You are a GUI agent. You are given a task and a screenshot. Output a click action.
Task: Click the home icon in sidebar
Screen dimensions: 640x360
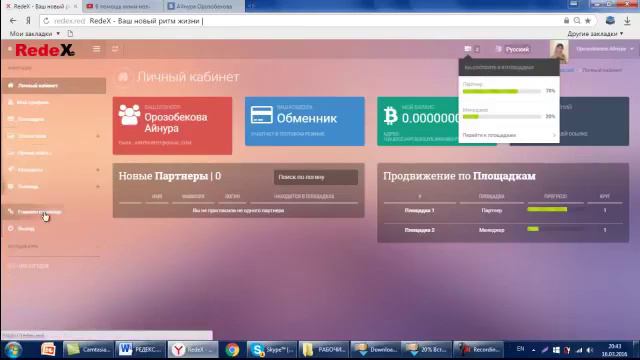click(x=11, y=85)
